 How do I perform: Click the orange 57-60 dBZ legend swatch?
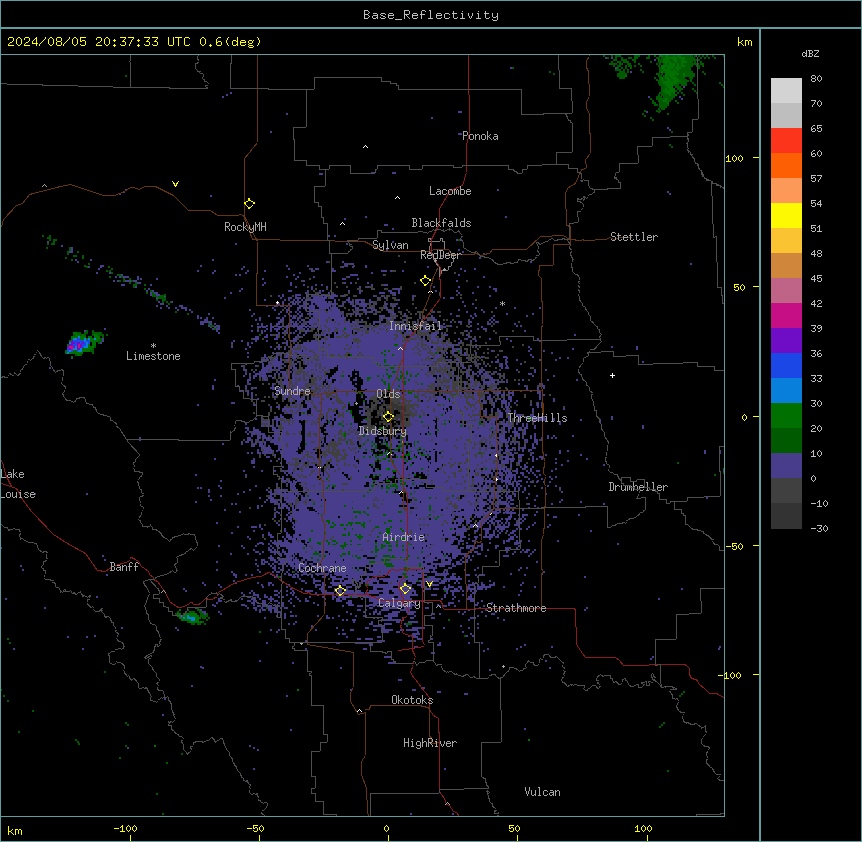pyautogui.click(x=786, y=165)
